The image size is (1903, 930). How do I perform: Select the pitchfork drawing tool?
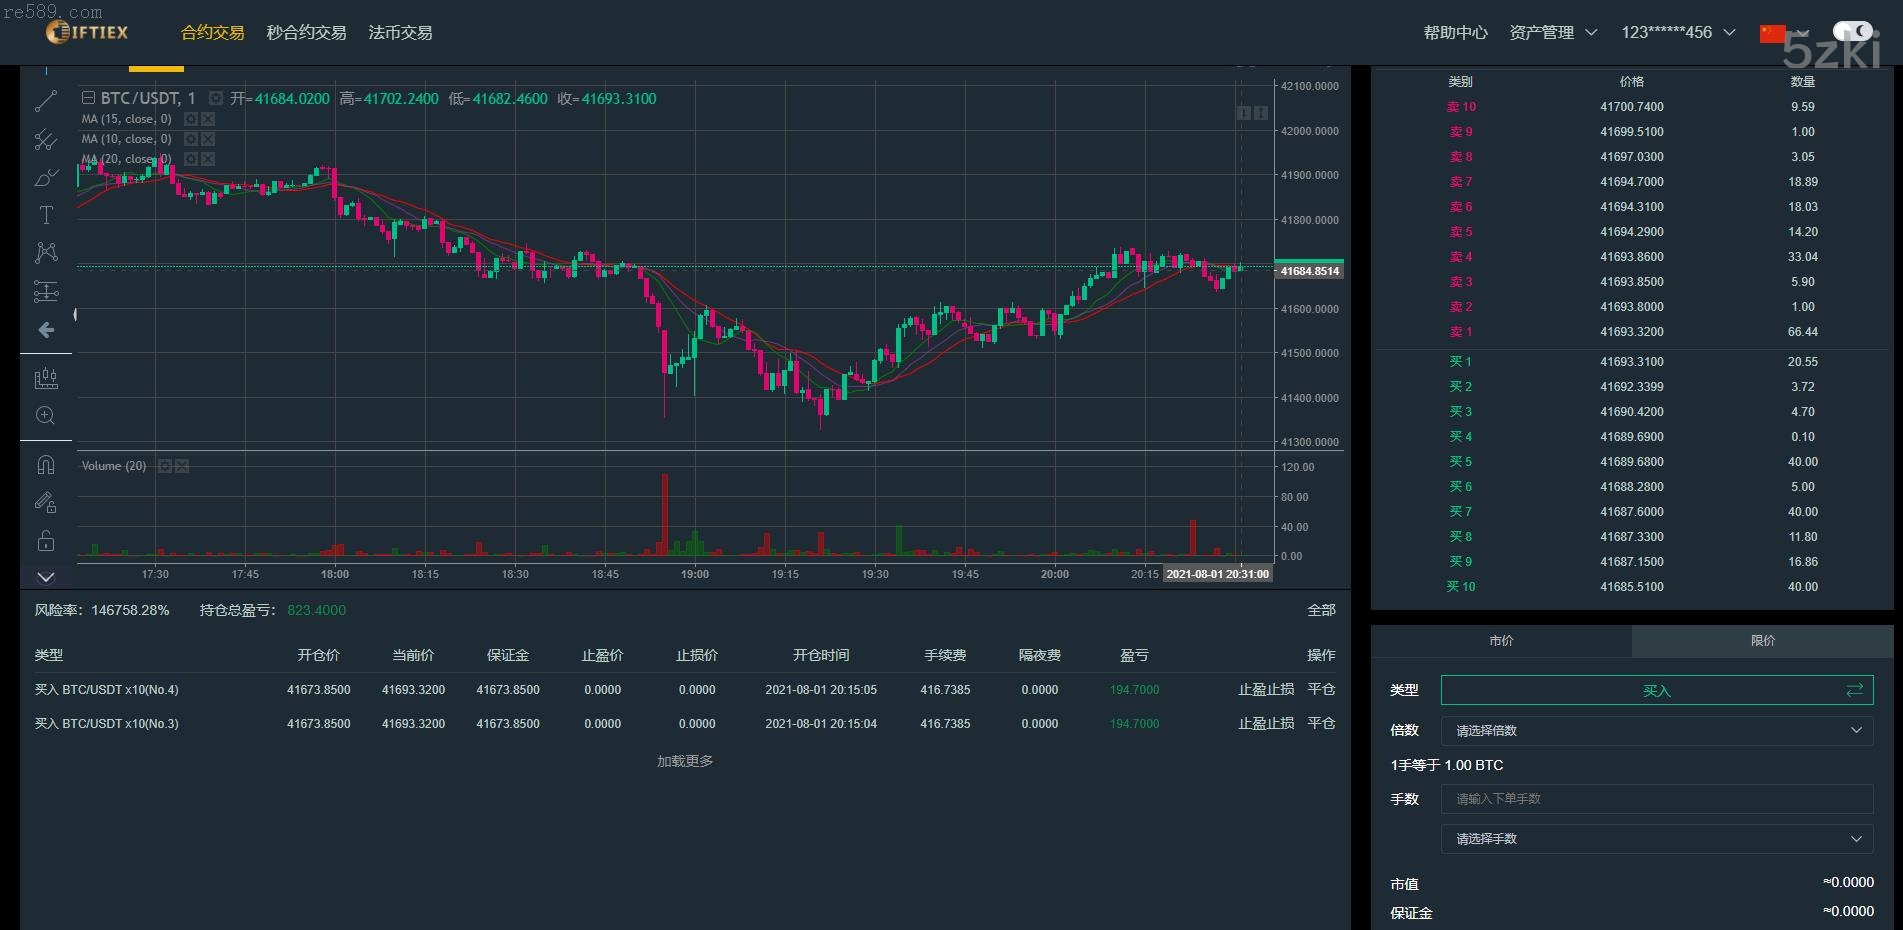tap(46, 140)
